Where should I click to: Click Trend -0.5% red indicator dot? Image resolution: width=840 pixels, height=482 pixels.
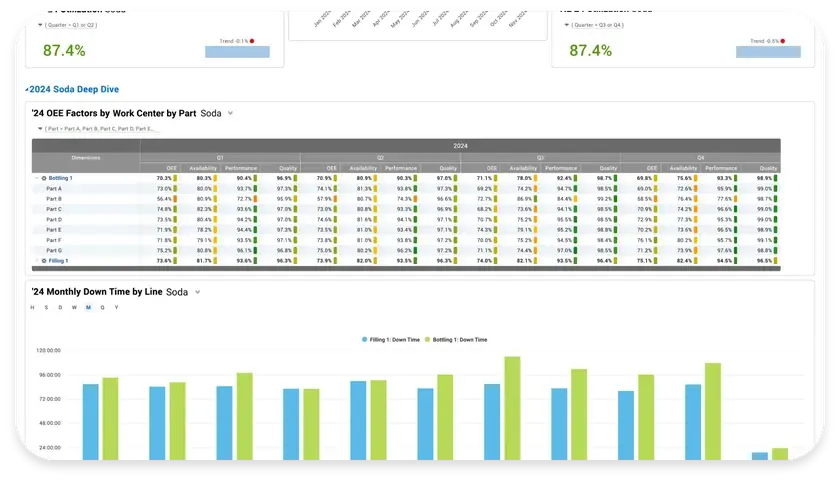(783, 41)
